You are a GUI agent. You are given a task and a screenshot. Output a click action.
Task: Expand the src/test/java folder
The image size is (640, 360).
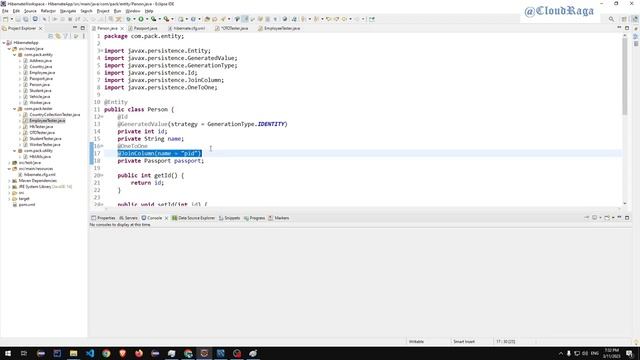pos(9,162)
